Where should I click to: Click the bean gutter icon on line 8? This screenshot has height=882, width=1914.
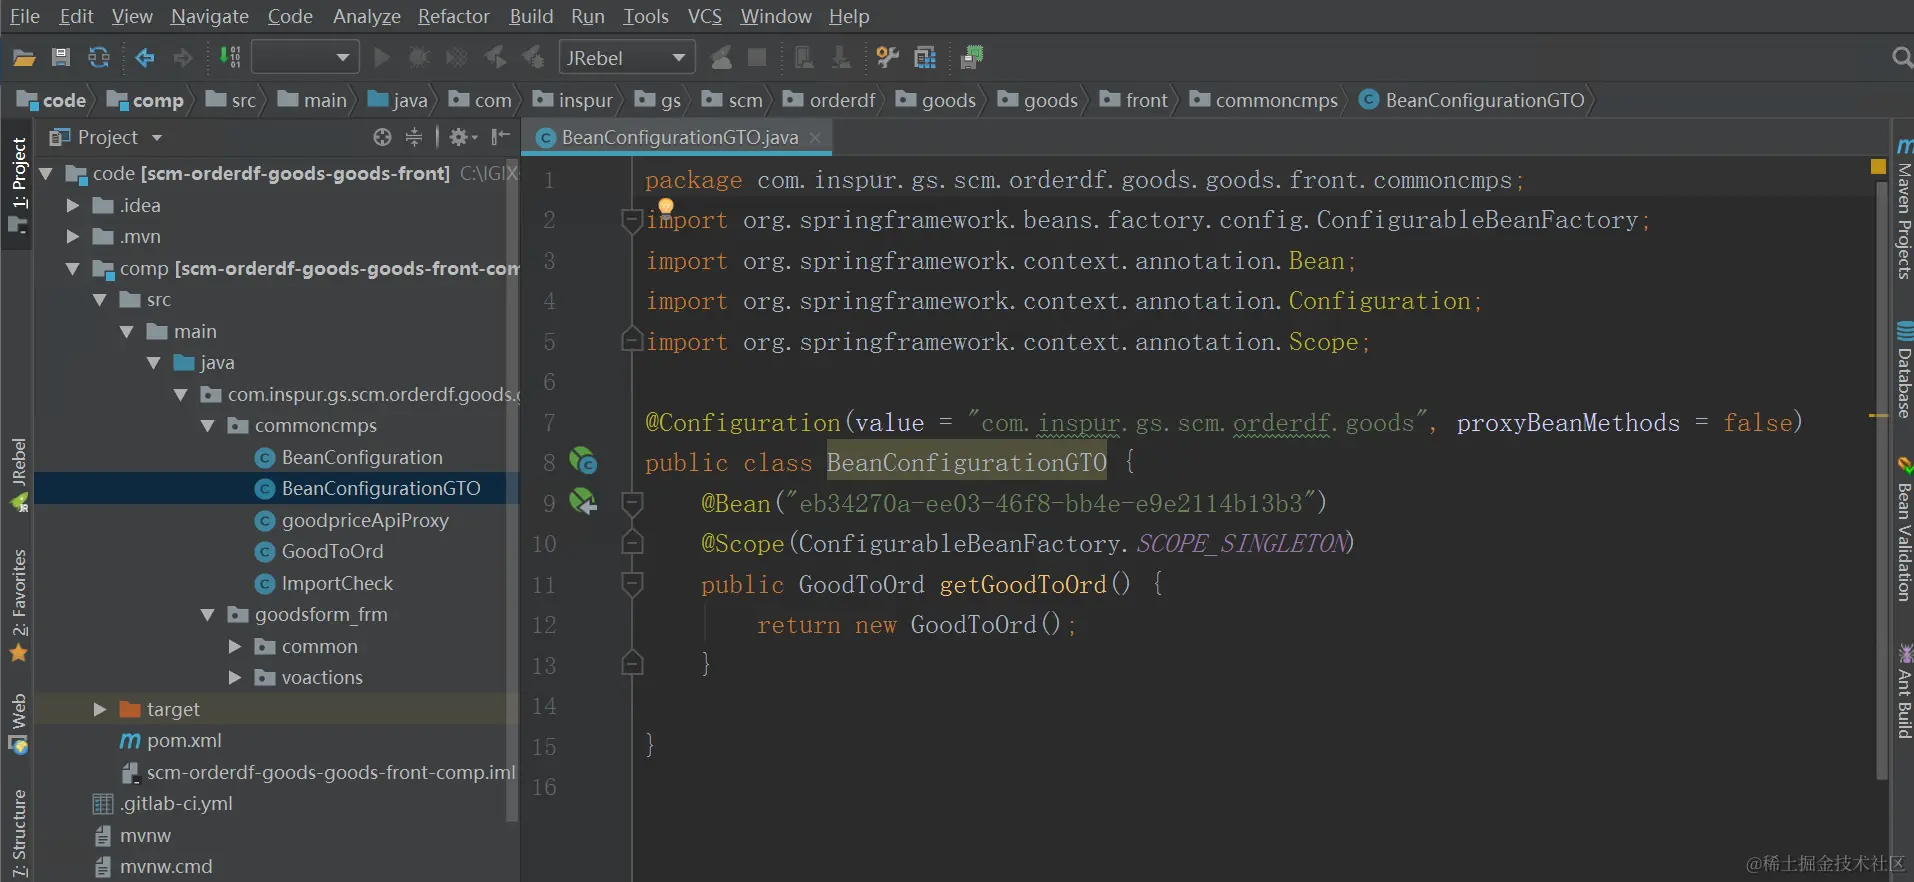583,462
